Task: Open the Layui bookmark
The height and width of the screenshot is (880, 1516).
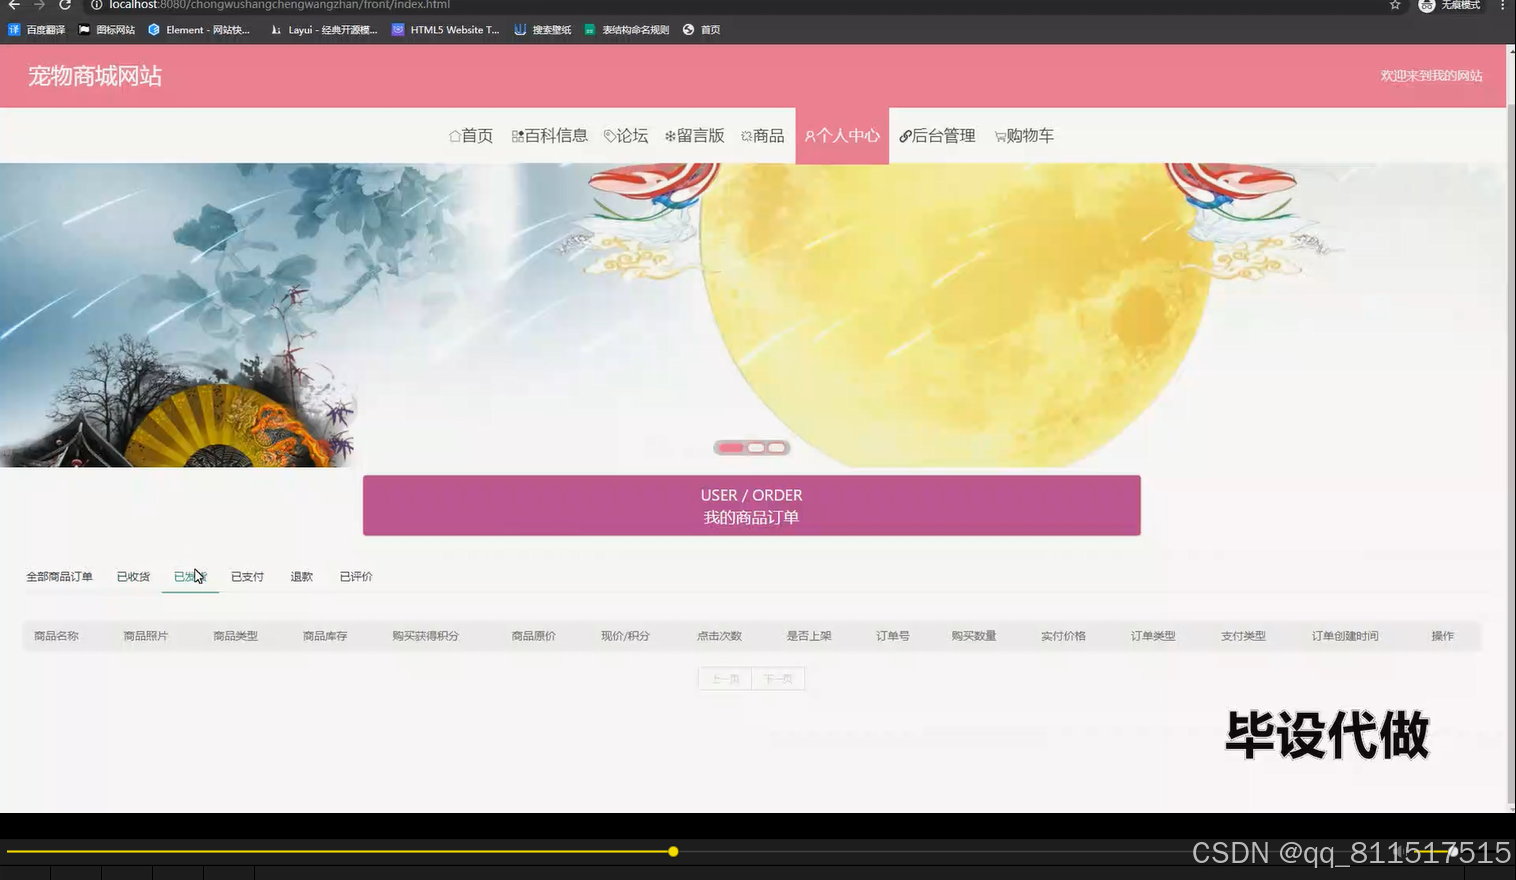Action: pyautogui.click(x=324, y=30)
